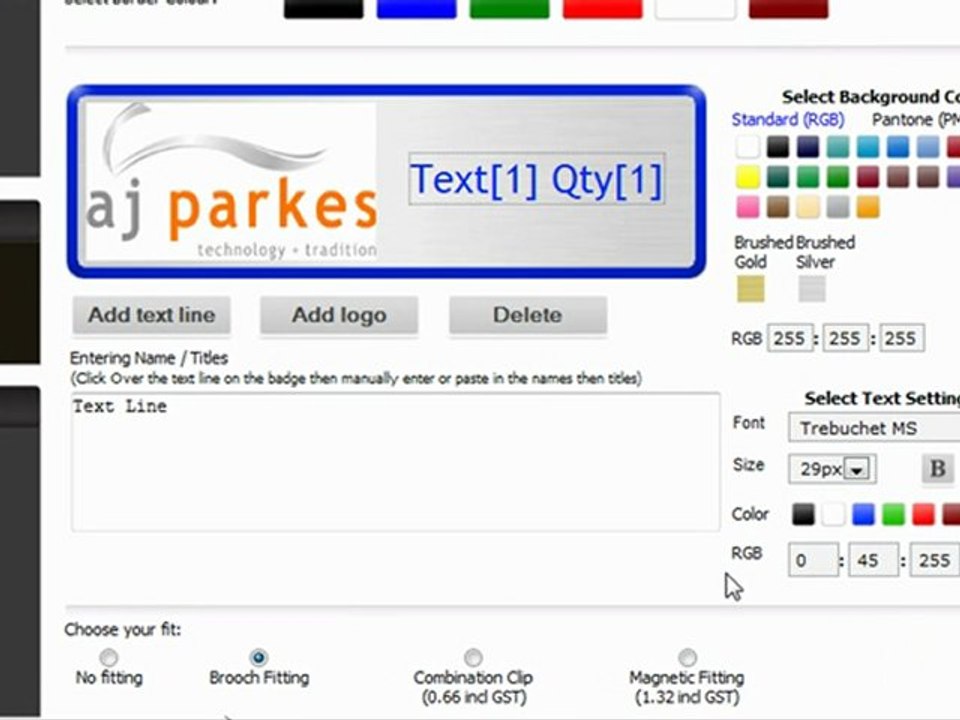This screenshot has height=720, width=960.
Task: Pick the blue border colour swatch
Action: [x=416, y=9]
